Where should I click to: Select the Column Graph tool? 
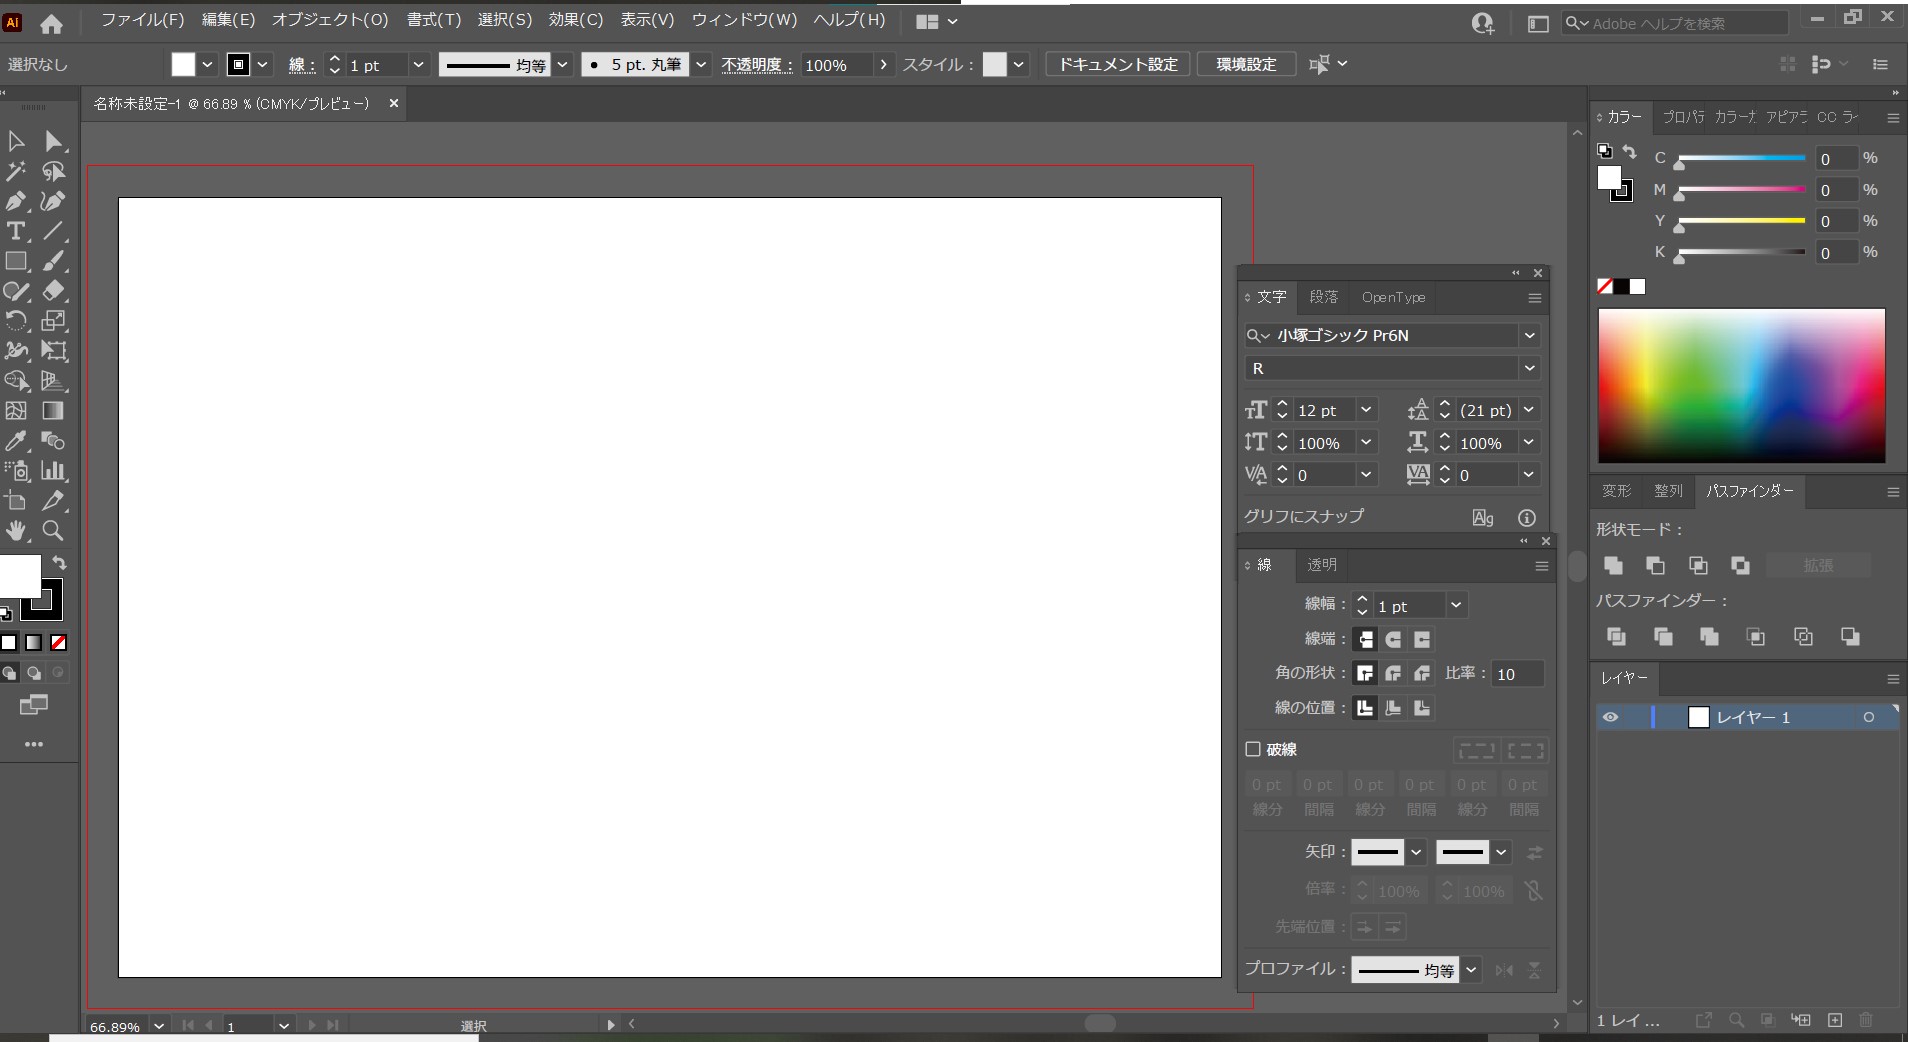pyautogui.click(x=53, y=471)
